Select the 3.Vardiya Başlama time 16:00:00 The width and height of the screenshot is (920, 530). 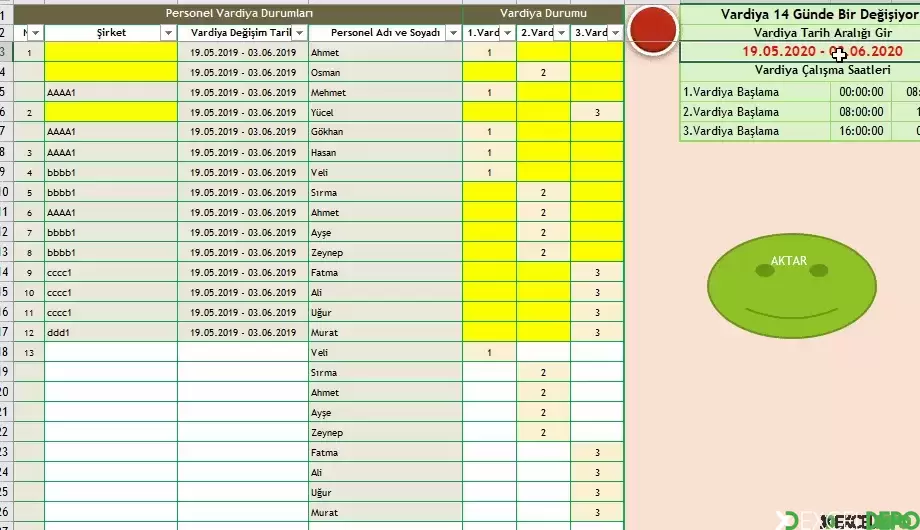pyautogui.click(x=861, y=131)
